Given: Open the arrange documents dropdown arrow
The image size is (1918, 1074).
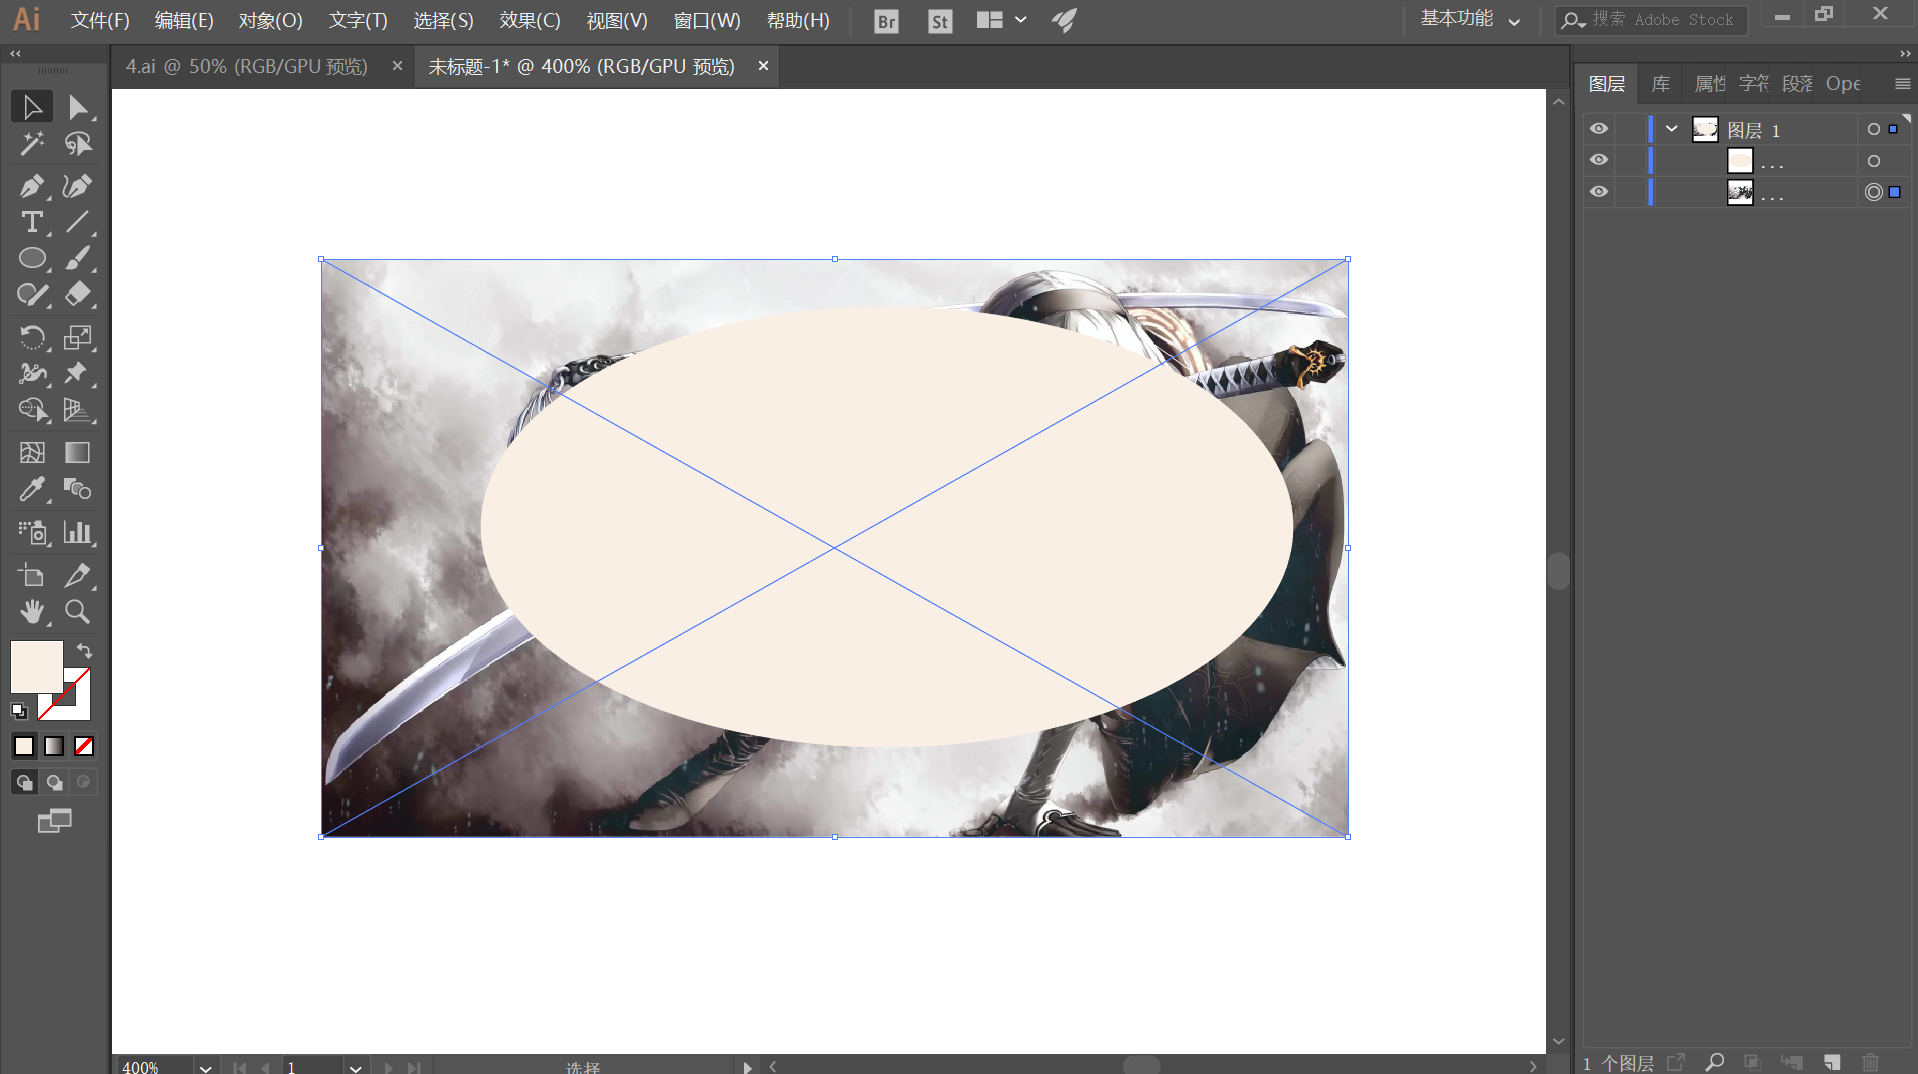Looking at the screenshot, I should (x=1020, y=20).
